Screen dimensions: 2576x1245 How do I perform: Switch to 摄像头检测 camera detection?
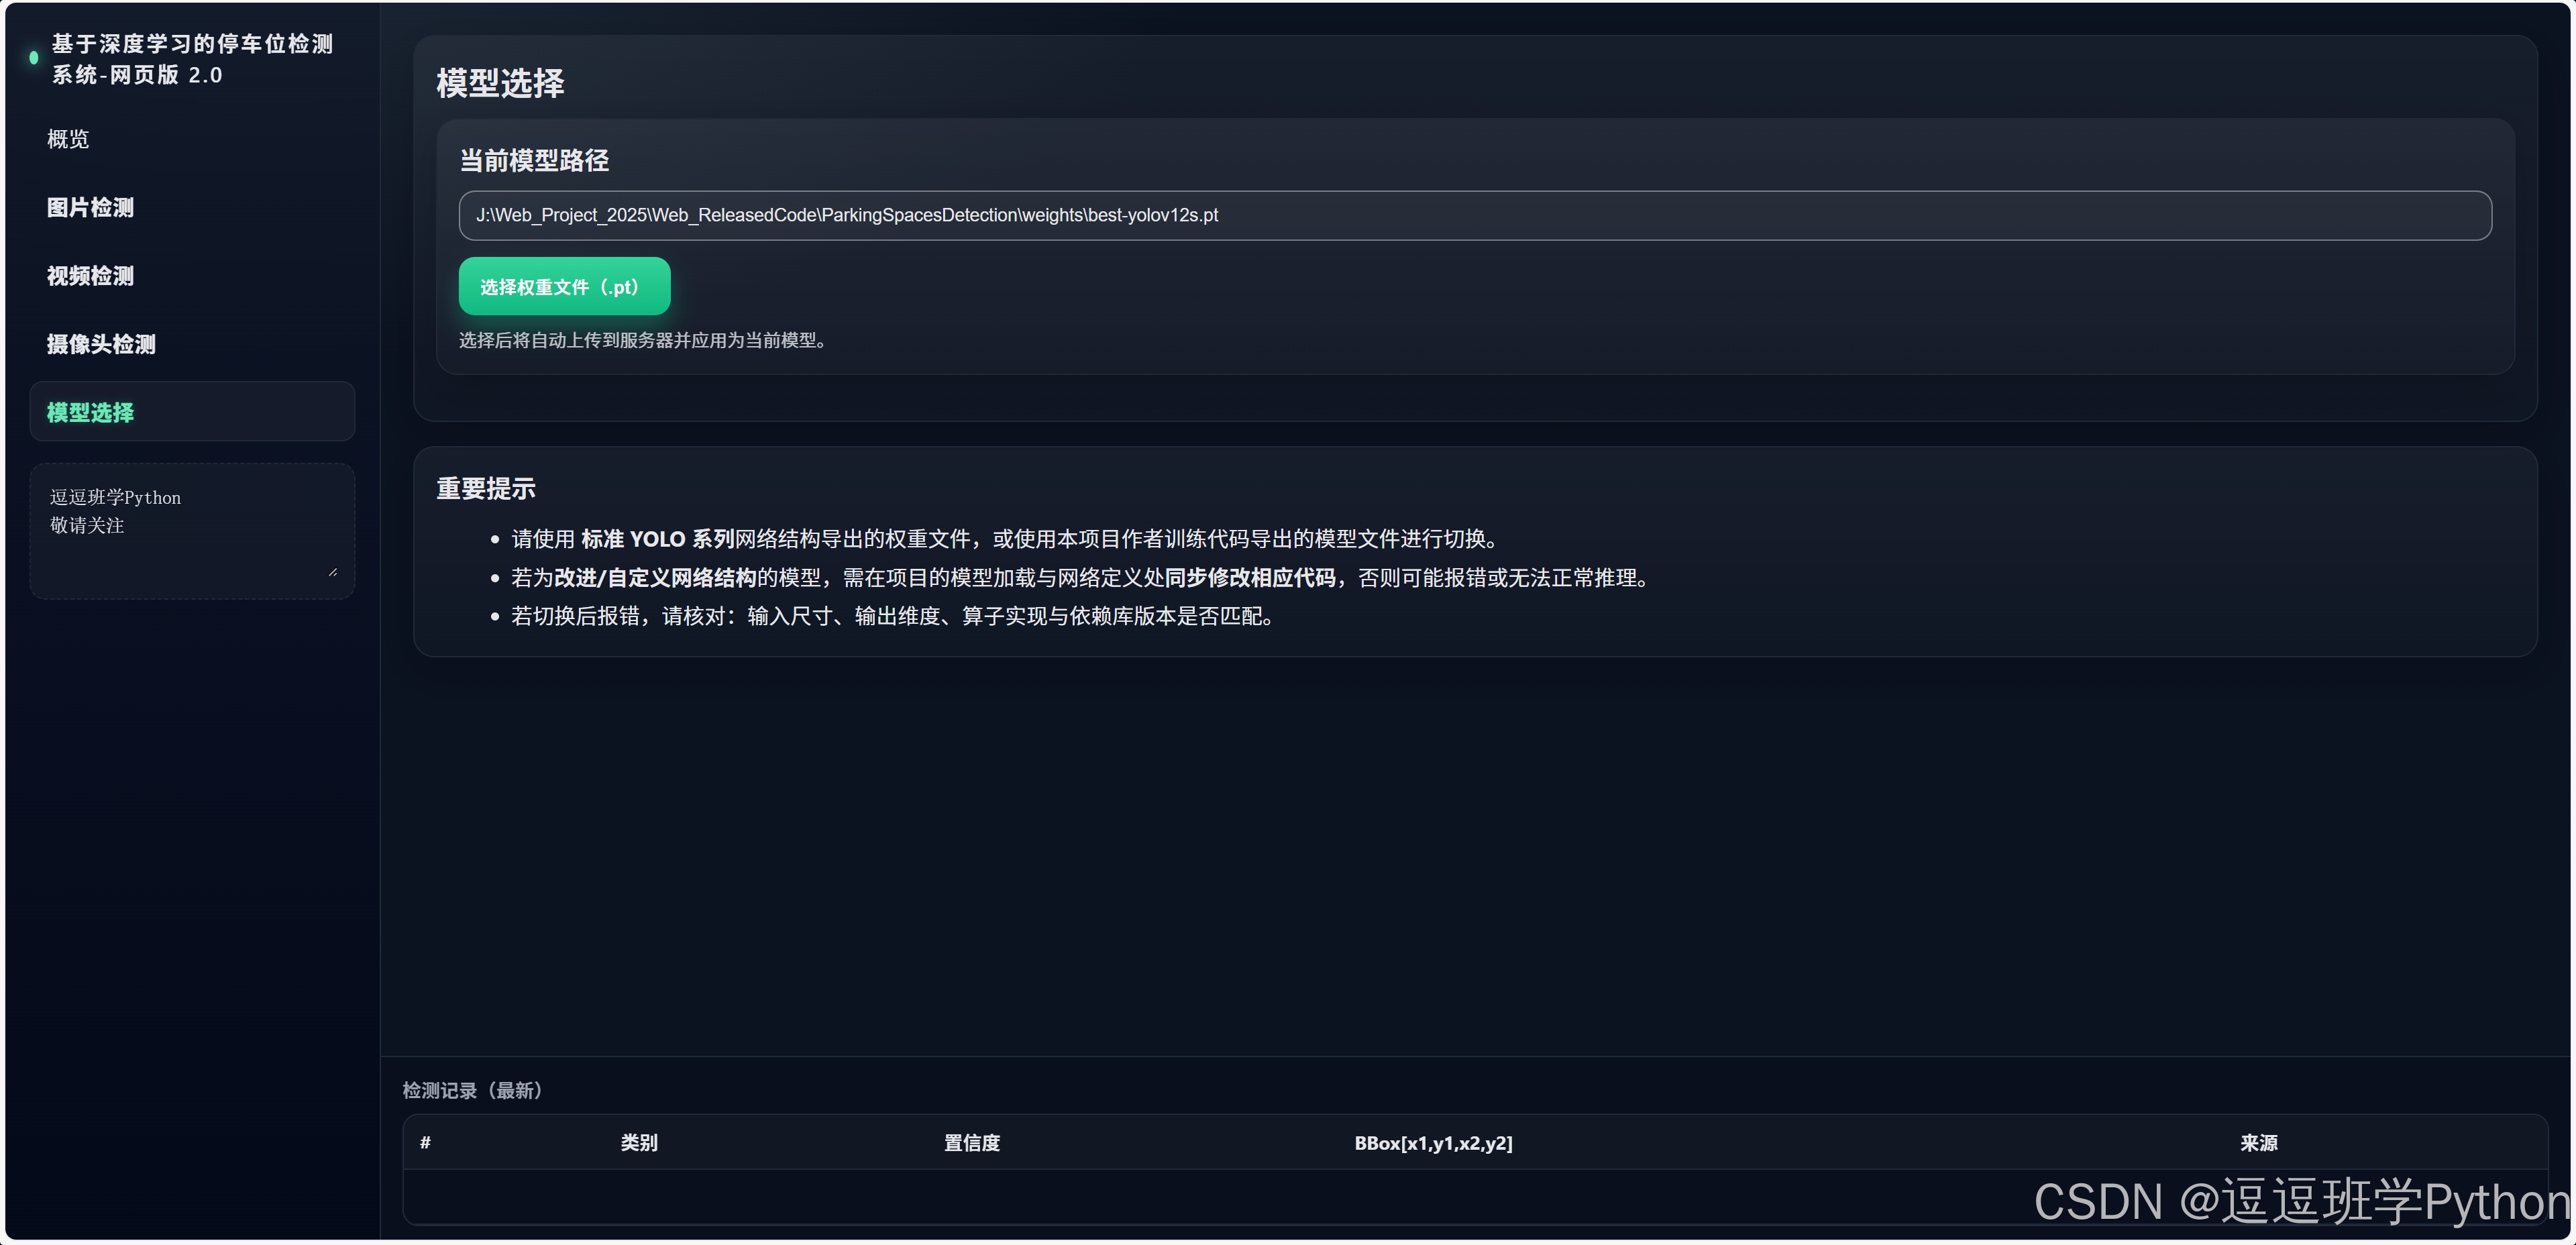click(x=101, y=344)
